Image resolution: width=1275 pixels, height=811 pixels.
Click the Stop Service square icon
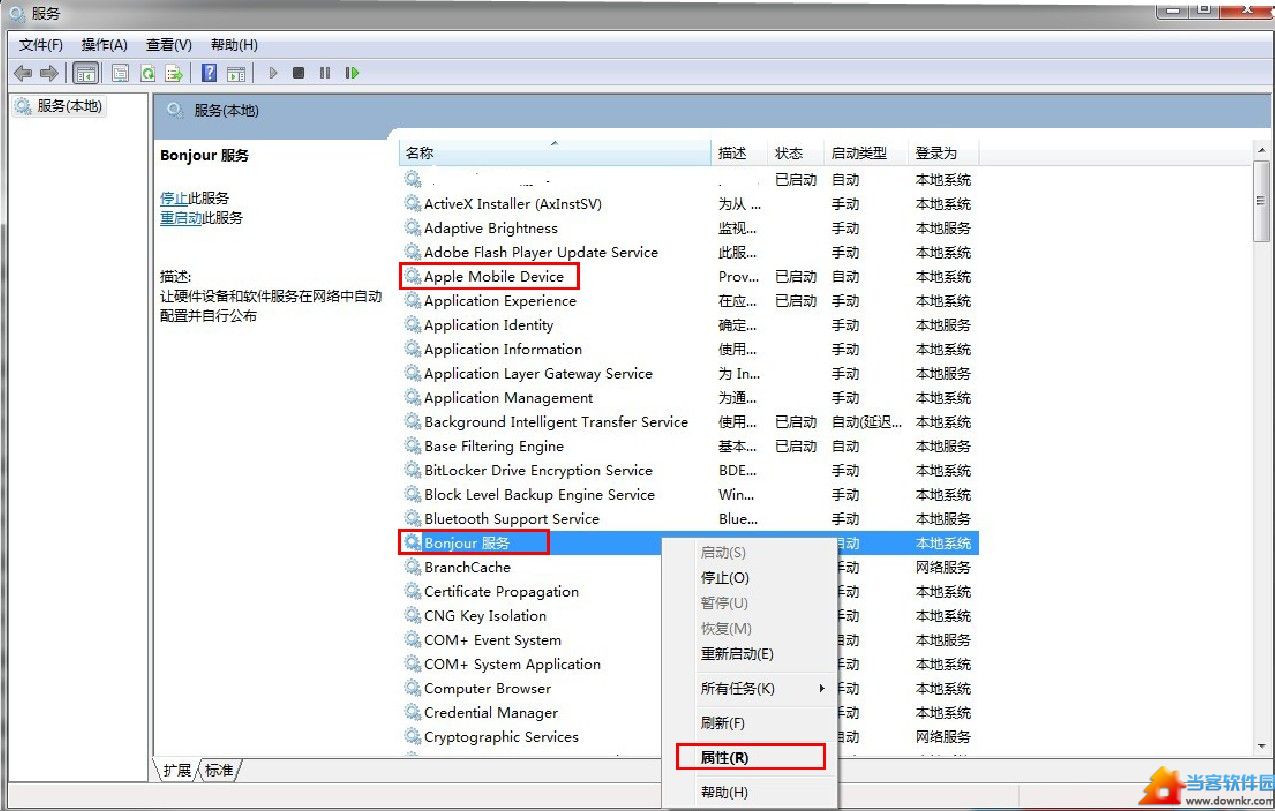click(x=298, y=73)
